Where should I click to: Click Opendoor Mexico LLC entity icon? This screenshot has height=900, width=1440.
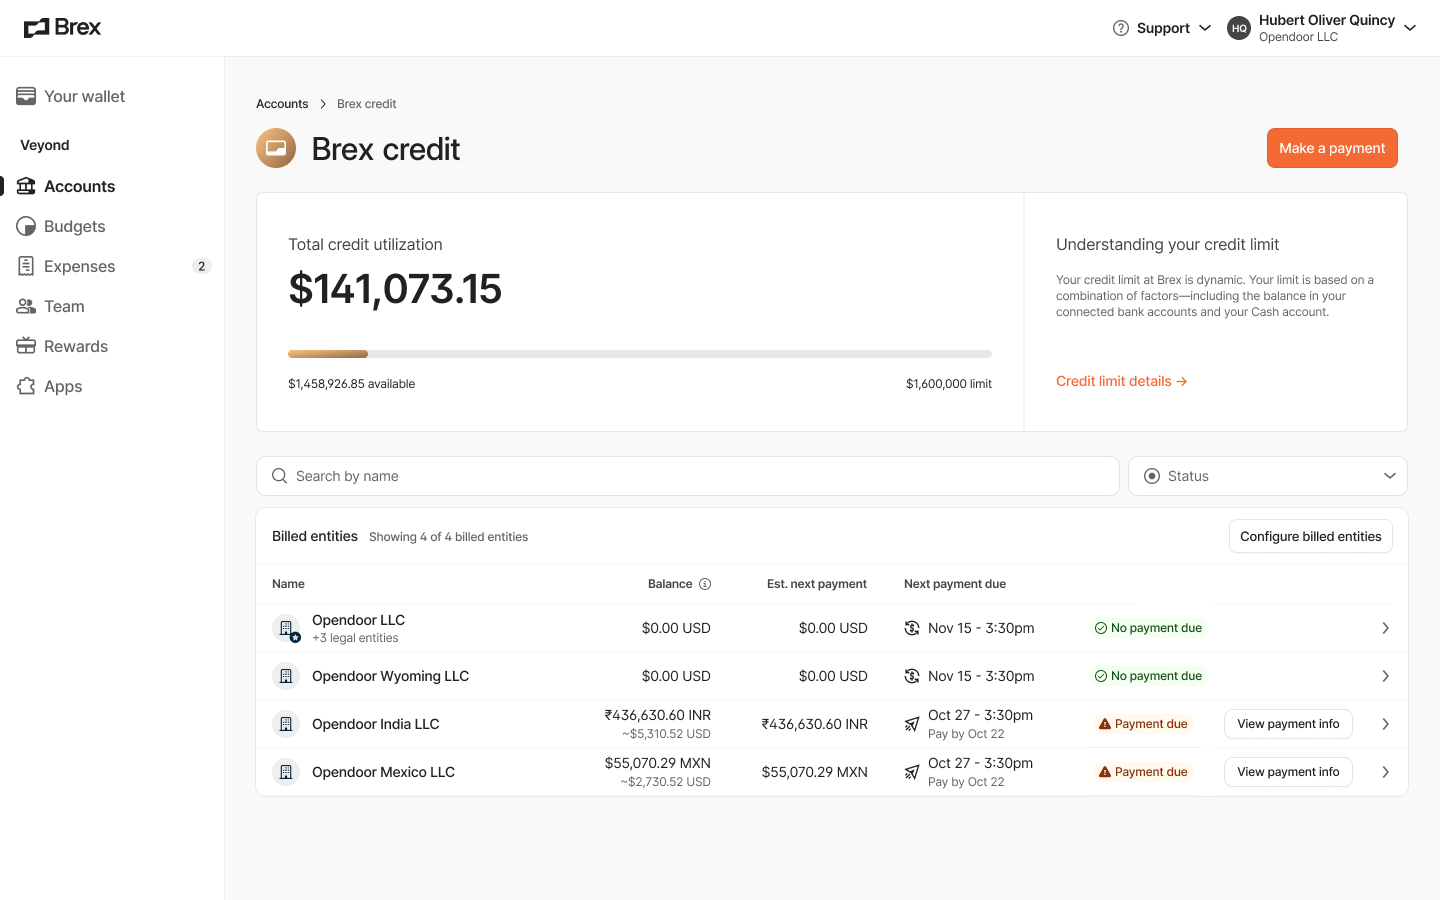coord(286,772)
